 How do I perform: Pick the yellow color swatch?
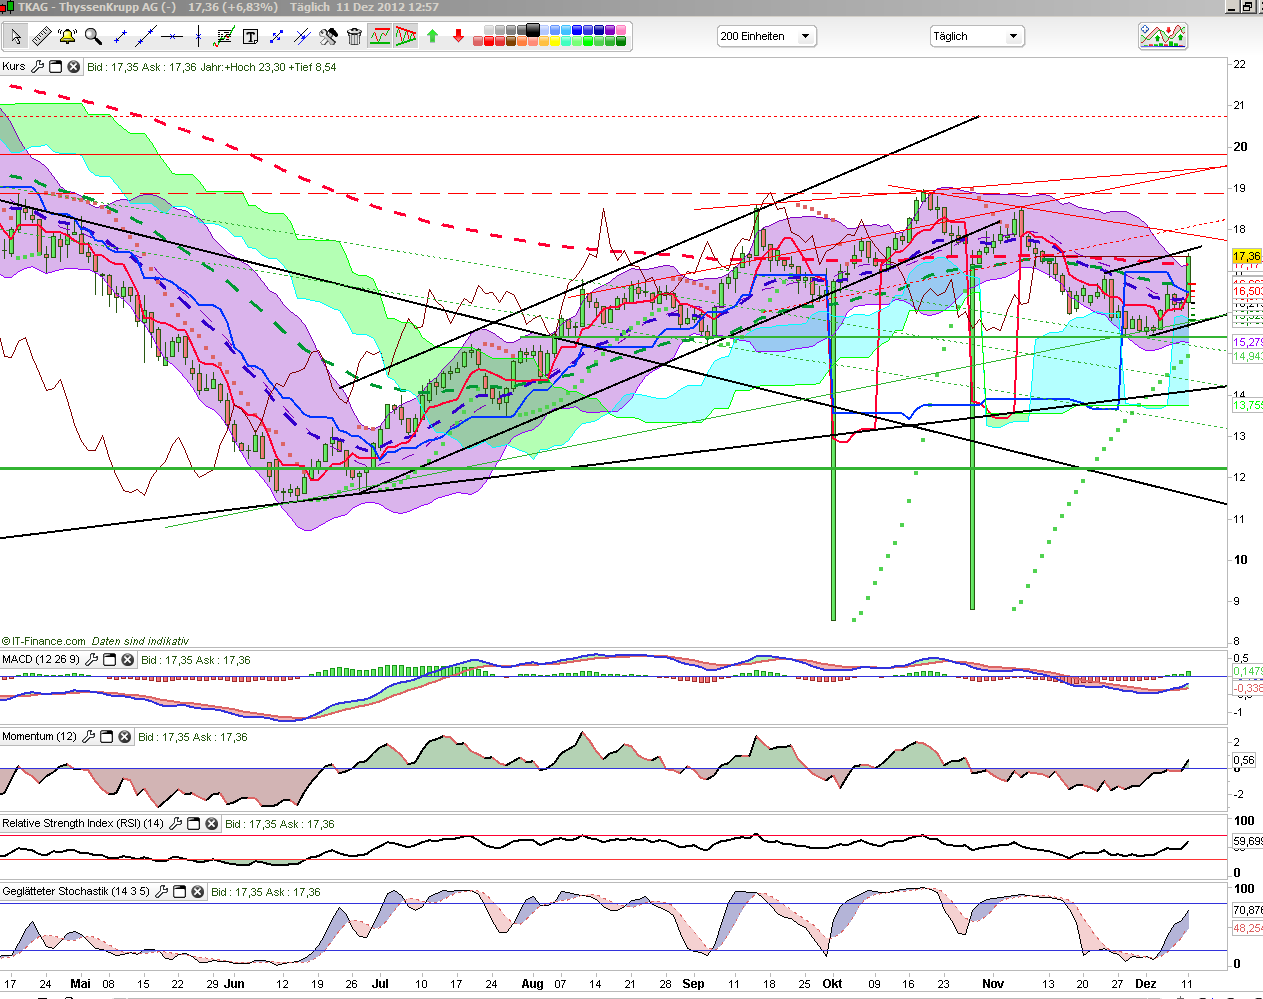[x=555, y=41]
